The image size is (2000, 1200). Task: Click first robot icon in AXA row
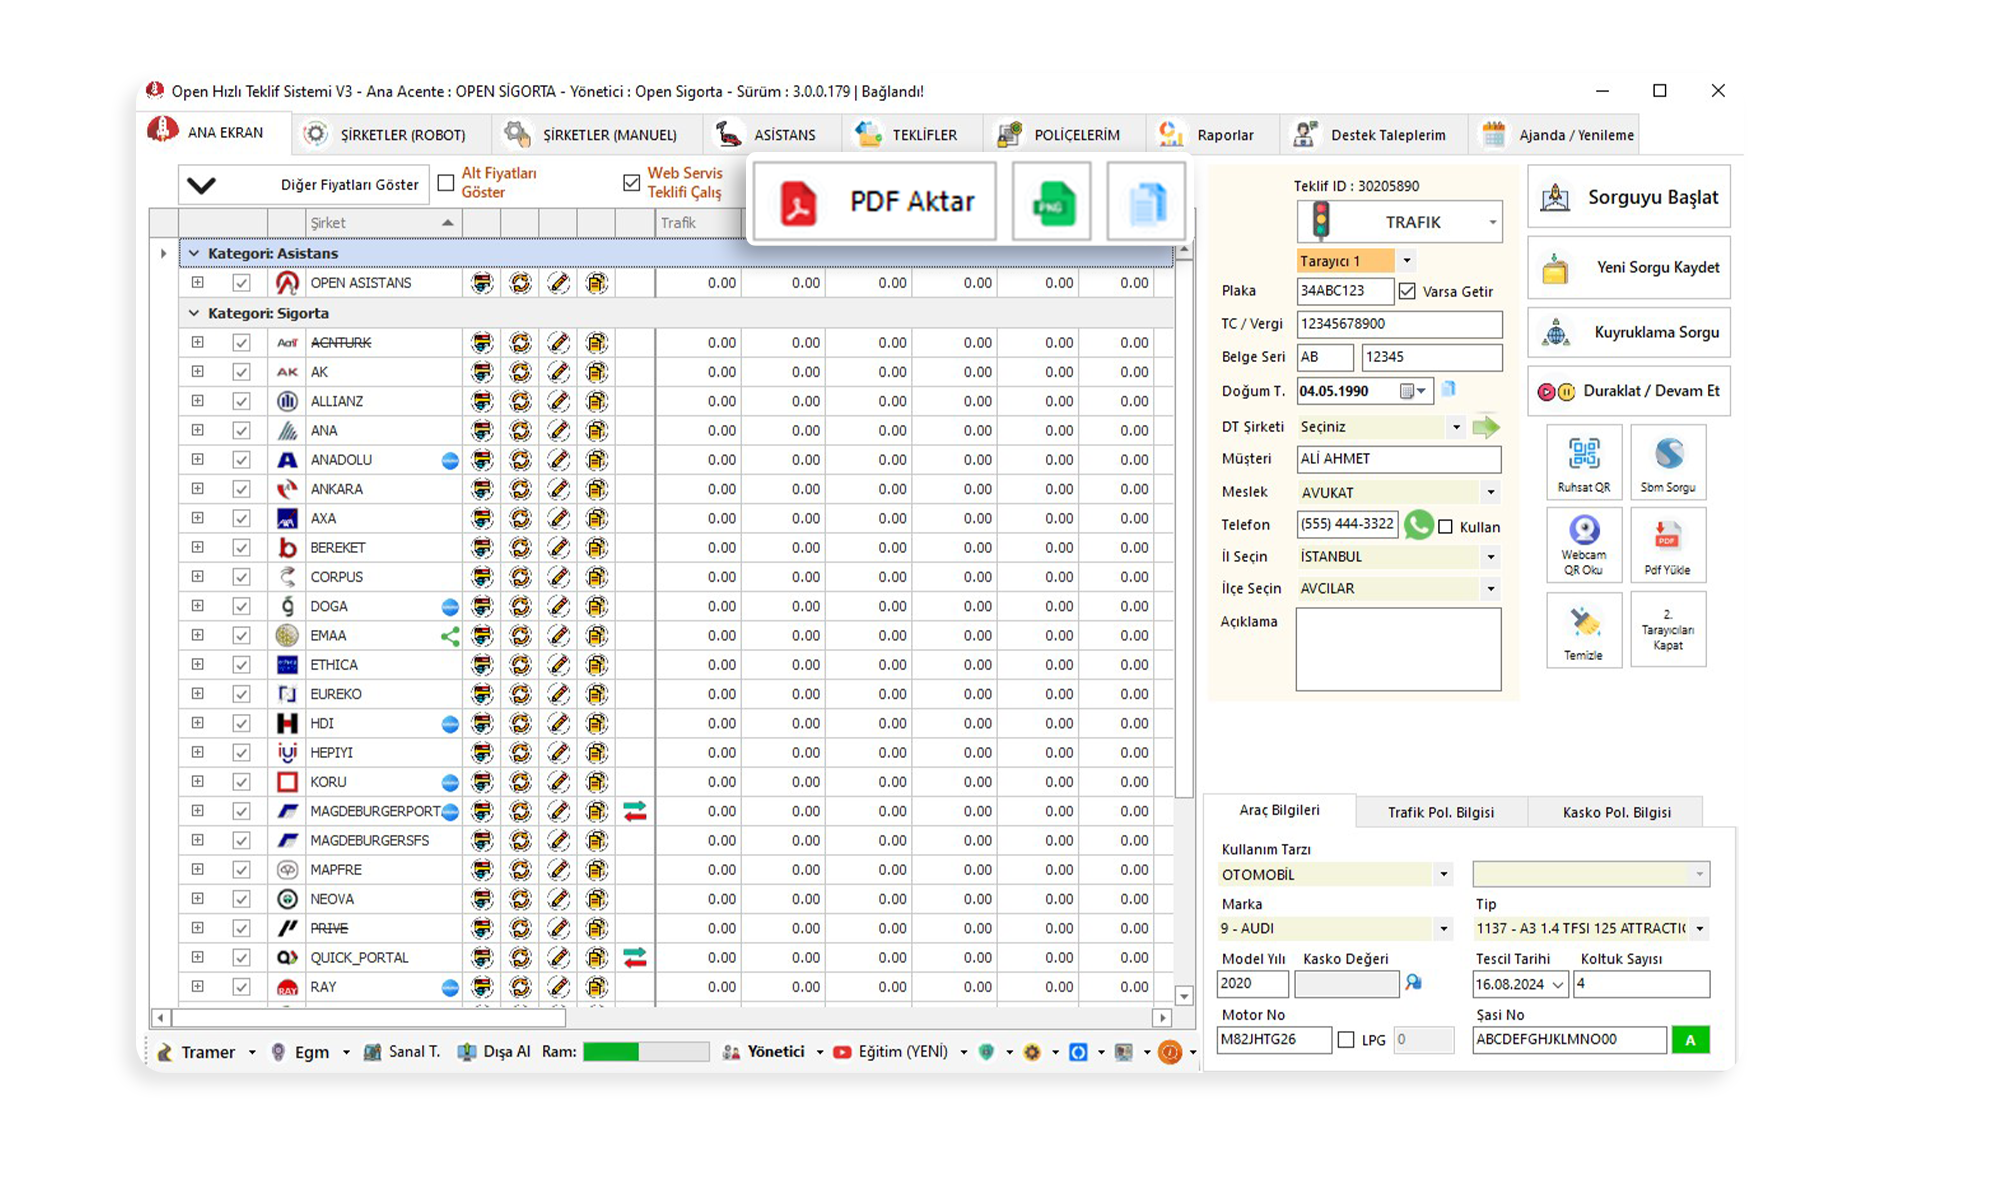[x=482, y=518]
